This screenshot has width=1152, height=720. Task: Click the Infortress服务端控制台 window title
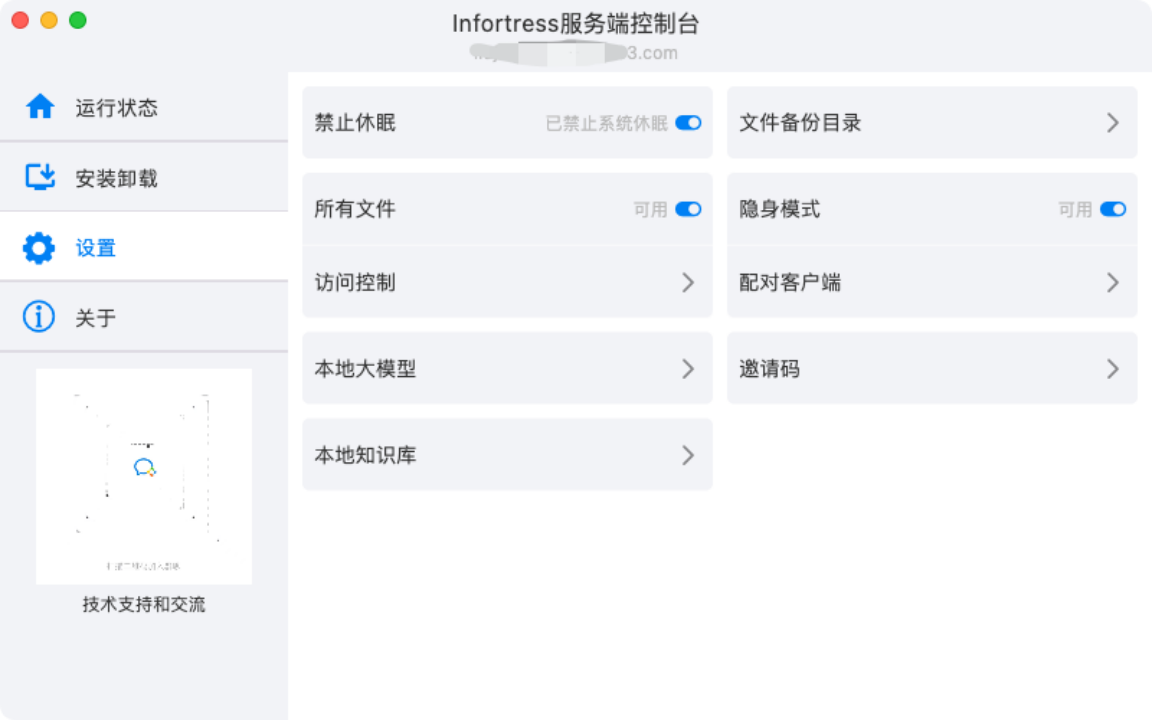click(x=575, y=24)
